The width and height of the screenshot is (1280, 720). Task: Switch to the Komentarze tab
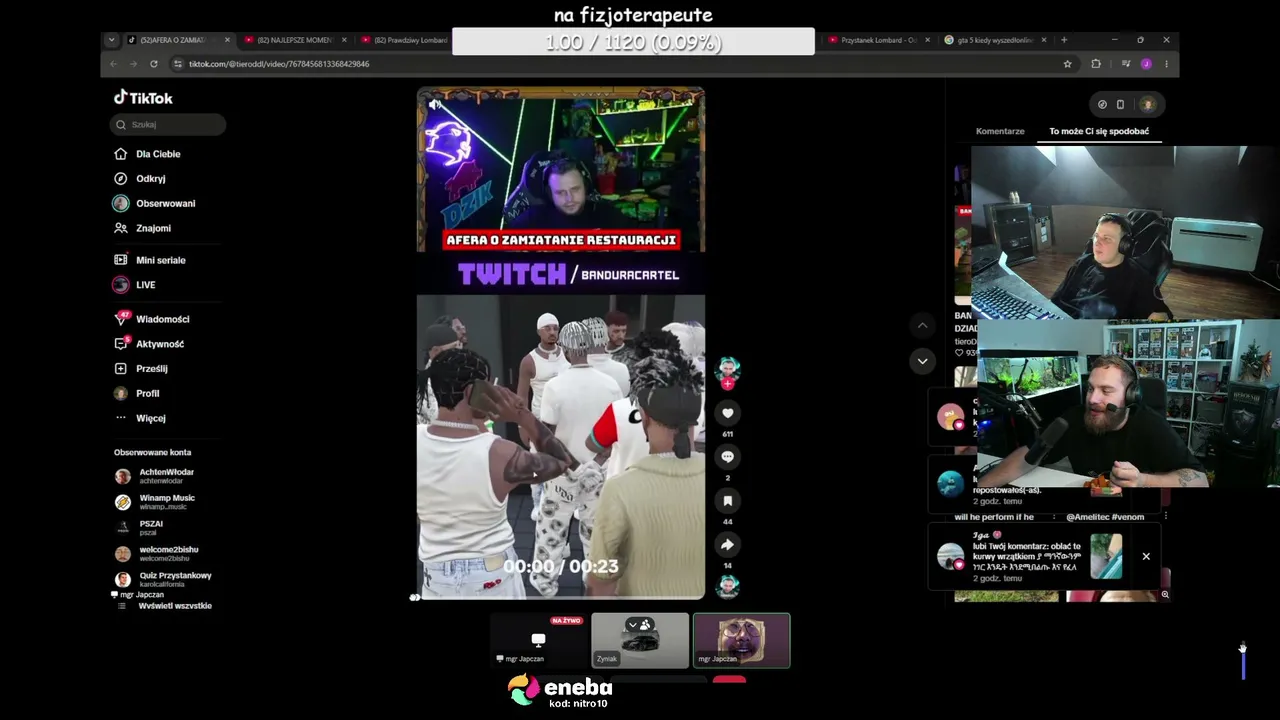tap(1000, 131)
